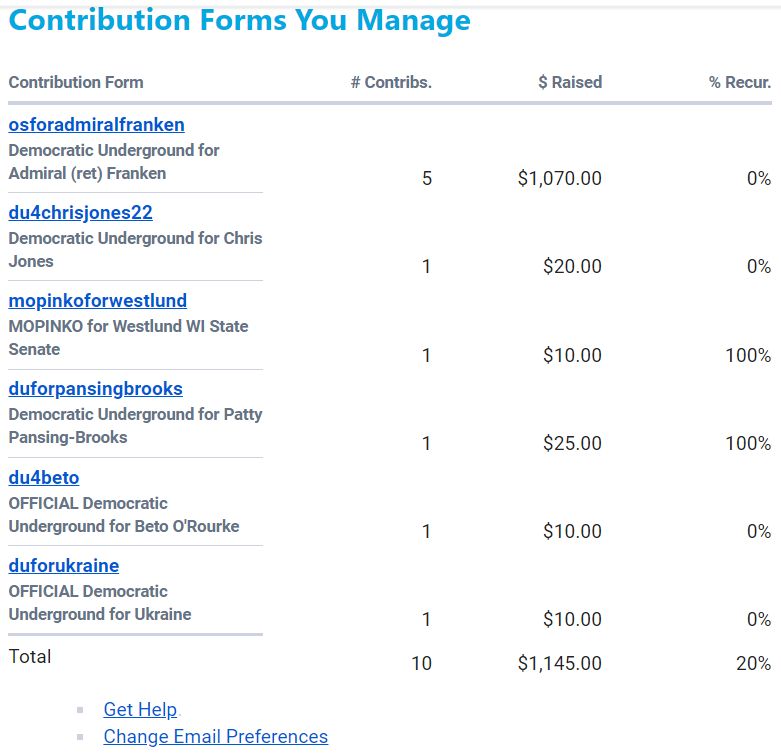
Task: Open the duforukraine form link
Action: click(x=63, y=566)
